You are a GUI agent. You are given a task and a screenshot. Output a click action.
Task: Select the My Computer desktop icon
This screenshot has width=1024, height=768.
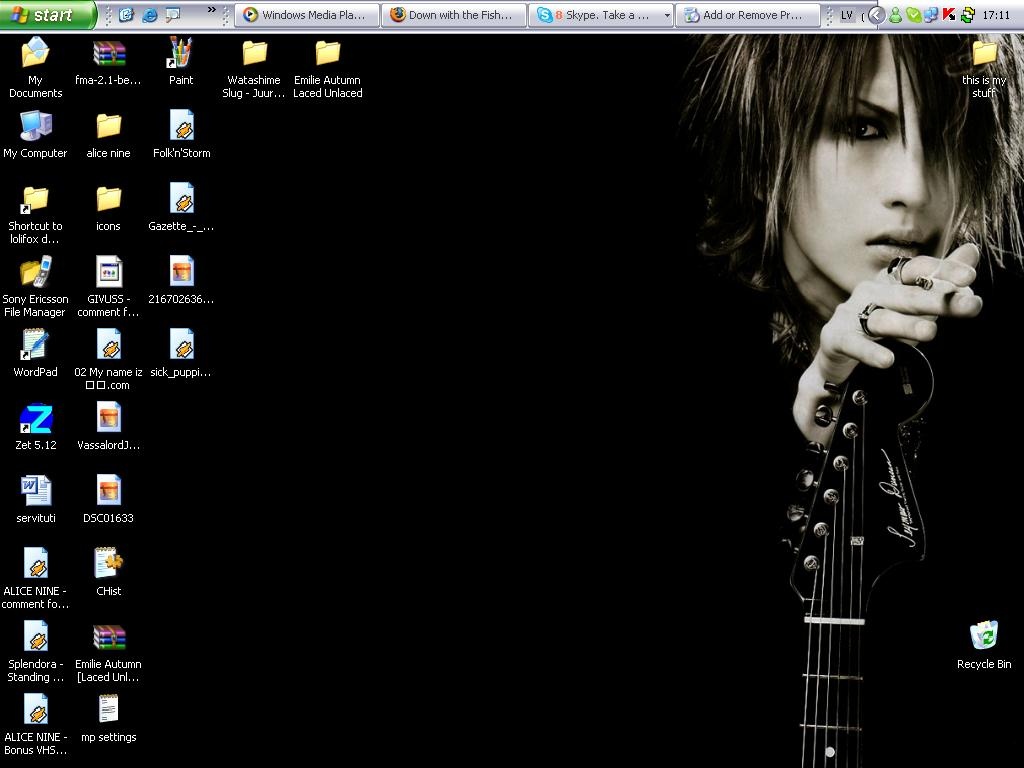[35, 135]
